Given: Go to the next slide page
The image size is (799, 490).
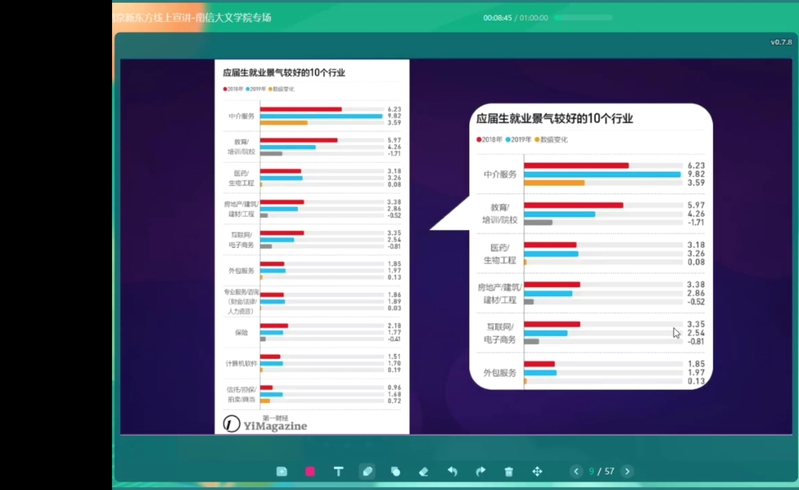Looking at the screenshot, I should tap(627, 471).
